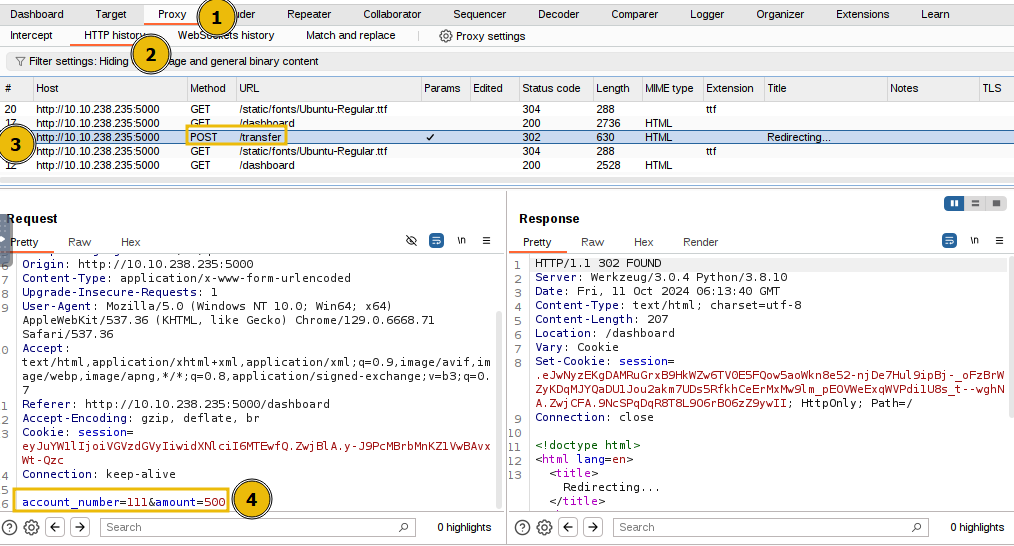Toggle \n display in the Request panel

coord(462,241)
